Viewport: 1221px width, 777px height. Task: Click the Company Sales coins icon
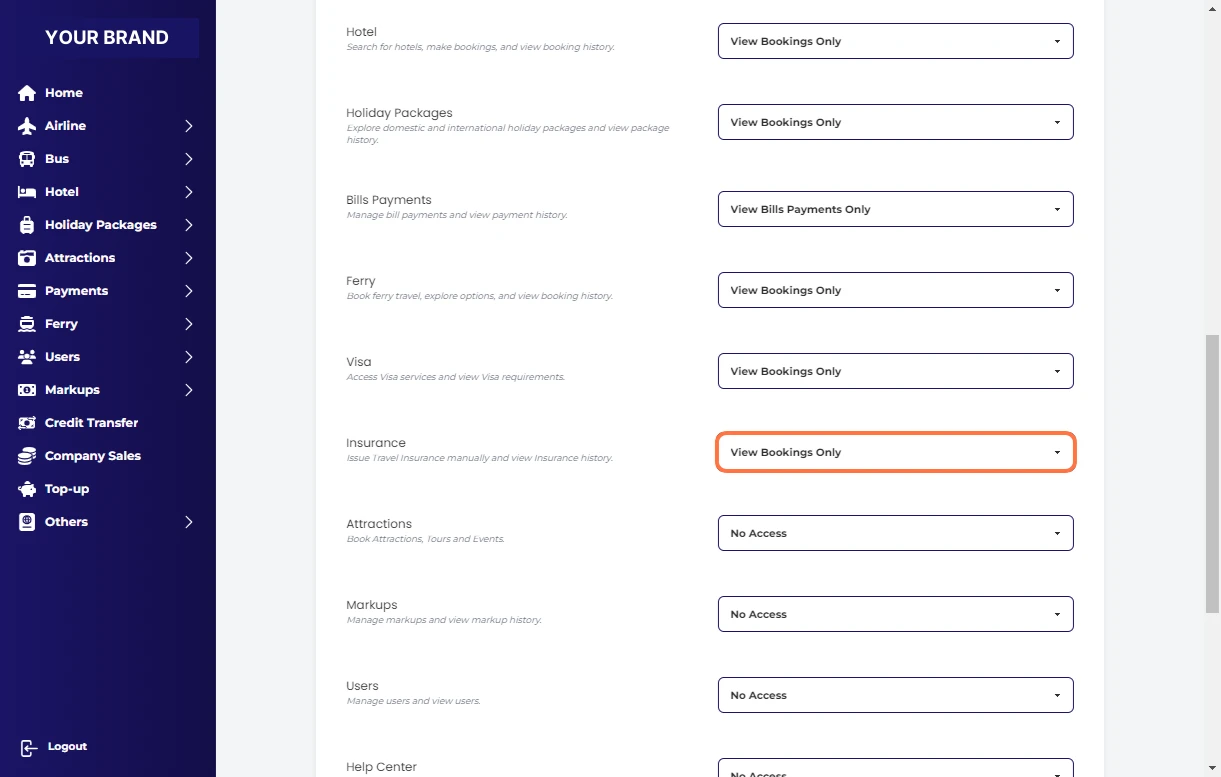coord(27,456)
